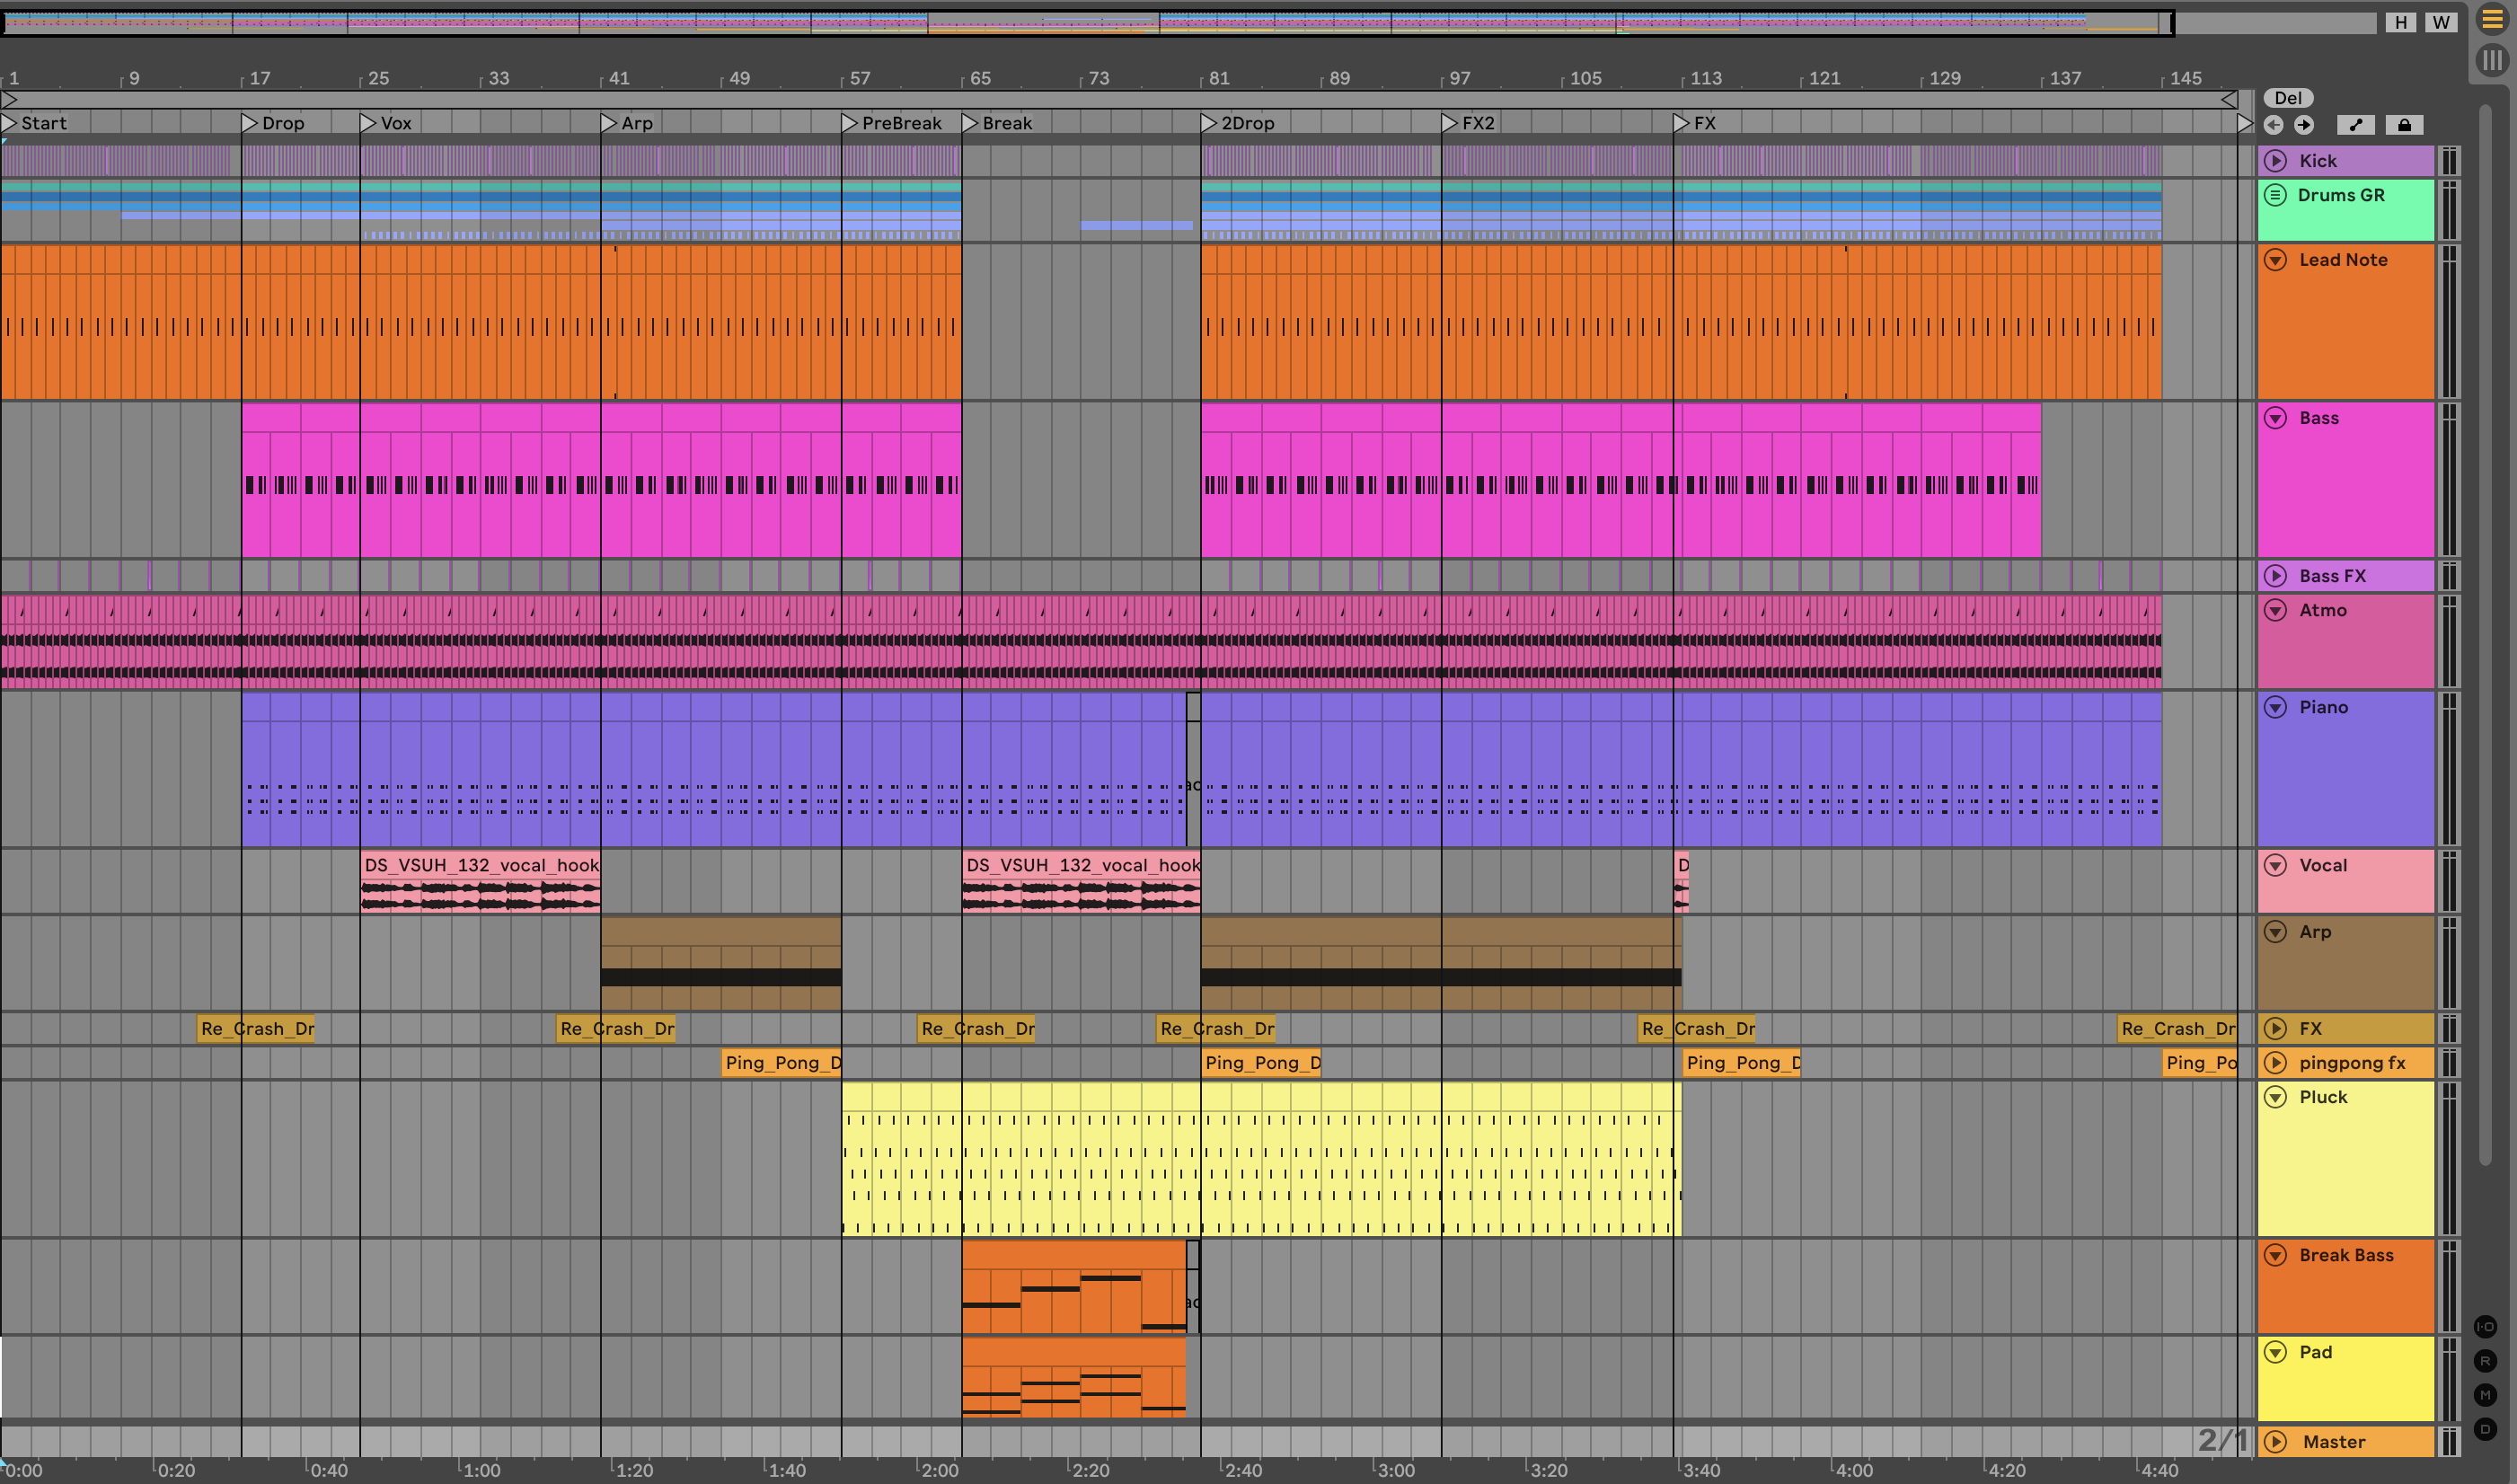2517x1484 pixels.
Task: Click the W optimize width button
Action: tap(2441, 22)
